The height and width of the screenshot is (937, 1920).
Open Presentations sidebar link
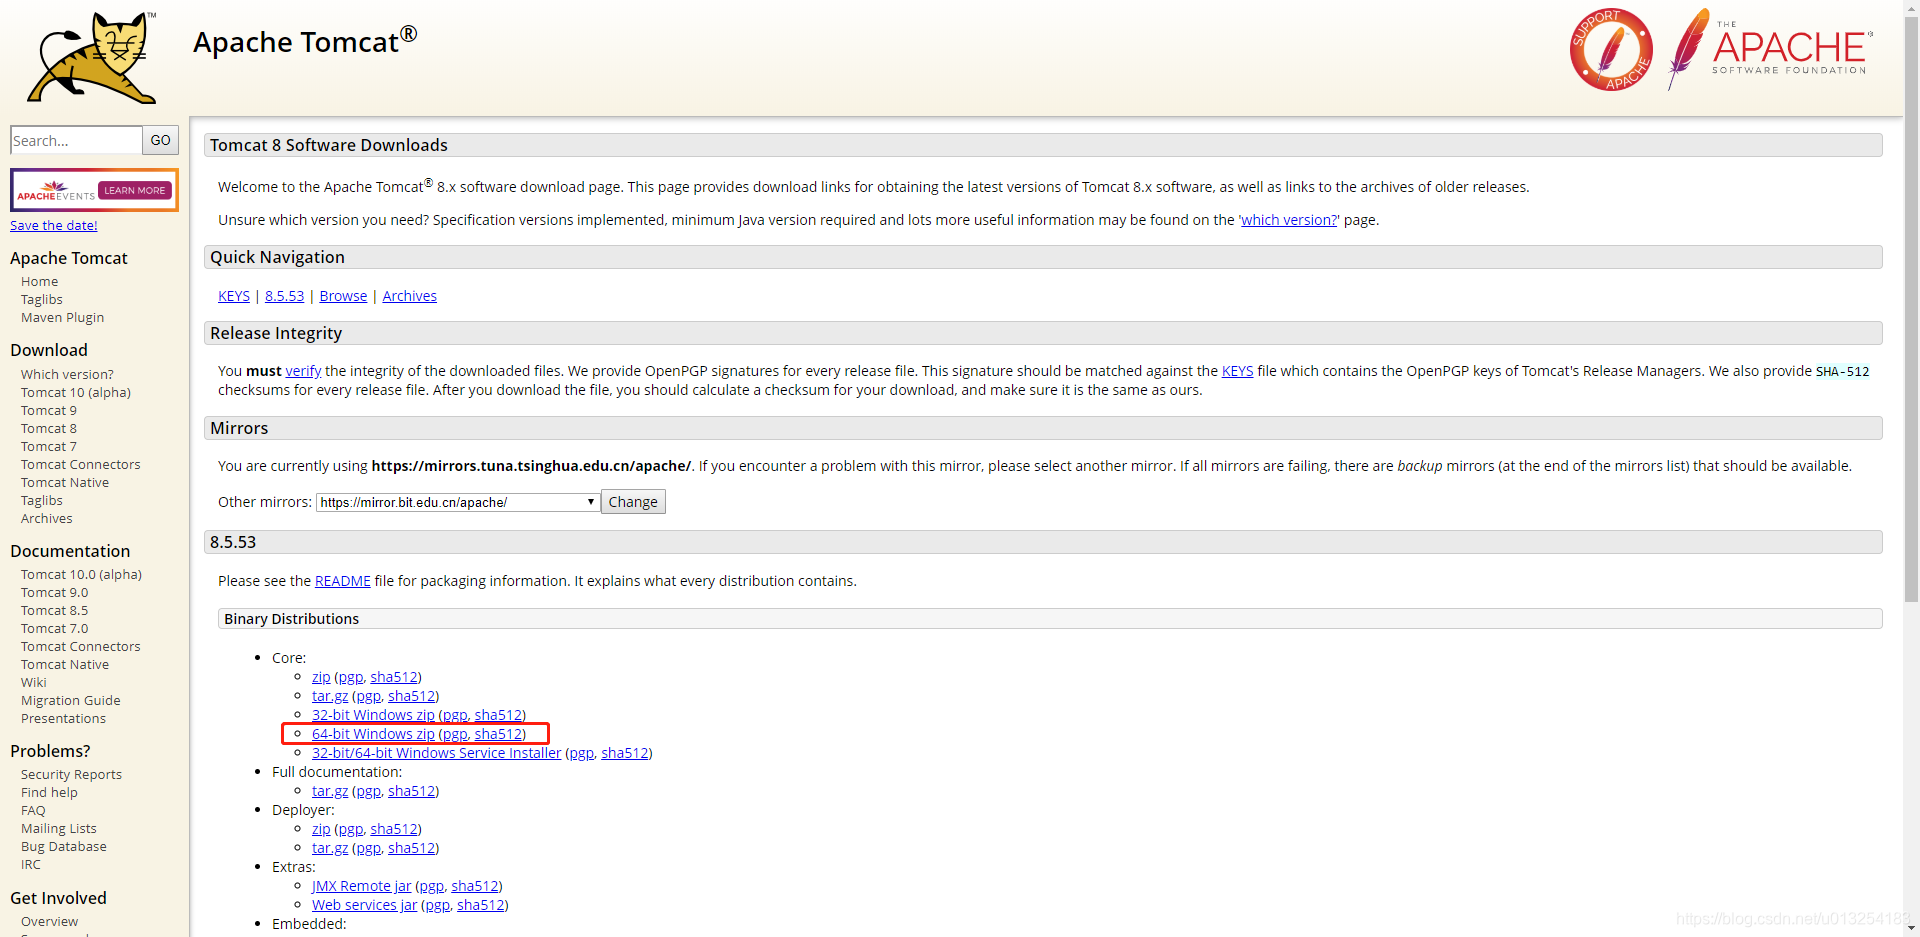coord(63,719)
